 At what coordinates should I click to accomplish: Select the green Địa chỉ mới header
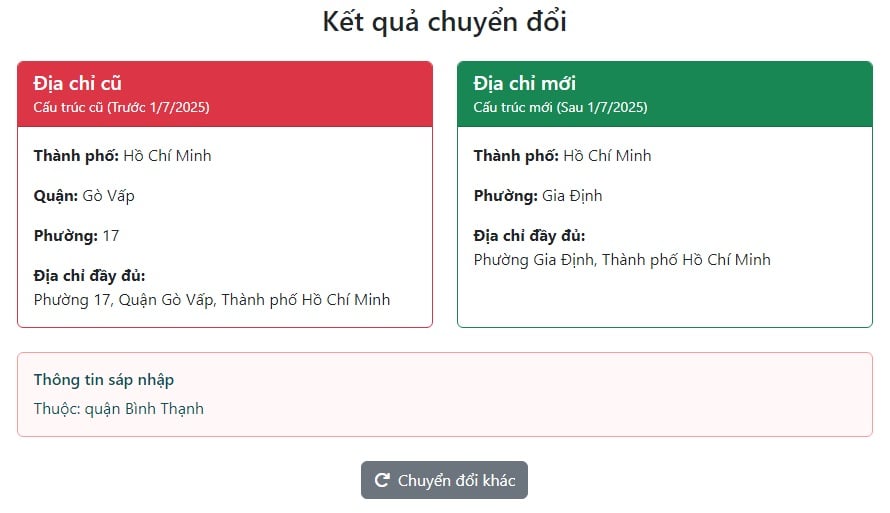click(x=665, y=94)
